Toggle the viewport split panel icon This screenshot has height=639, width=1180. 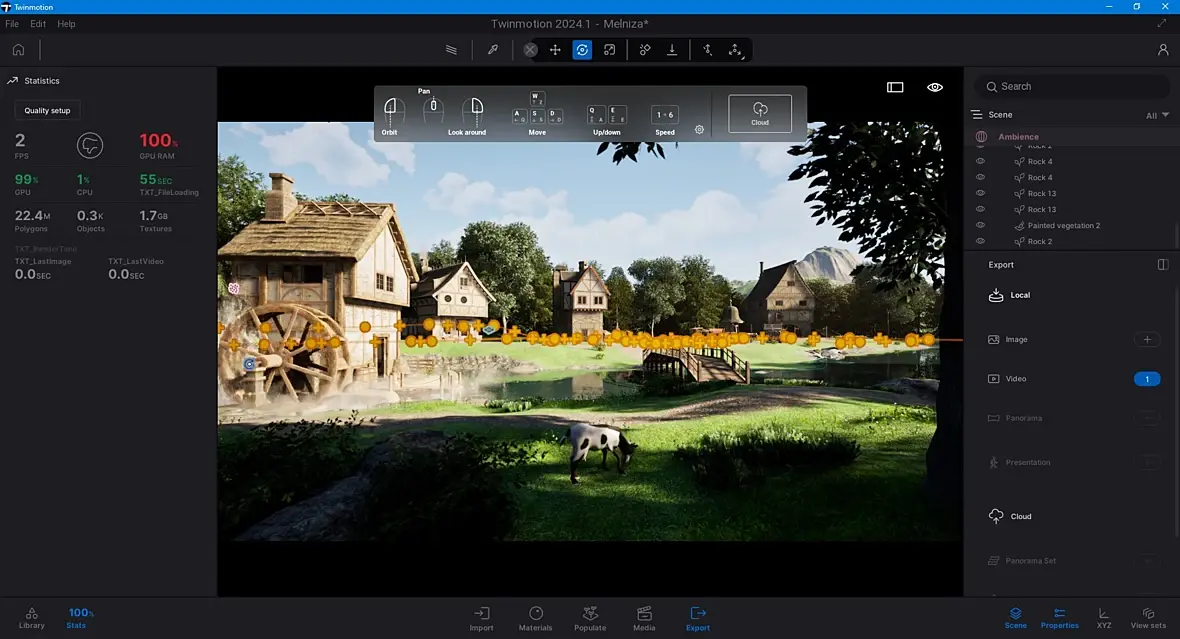pos(895,87)
